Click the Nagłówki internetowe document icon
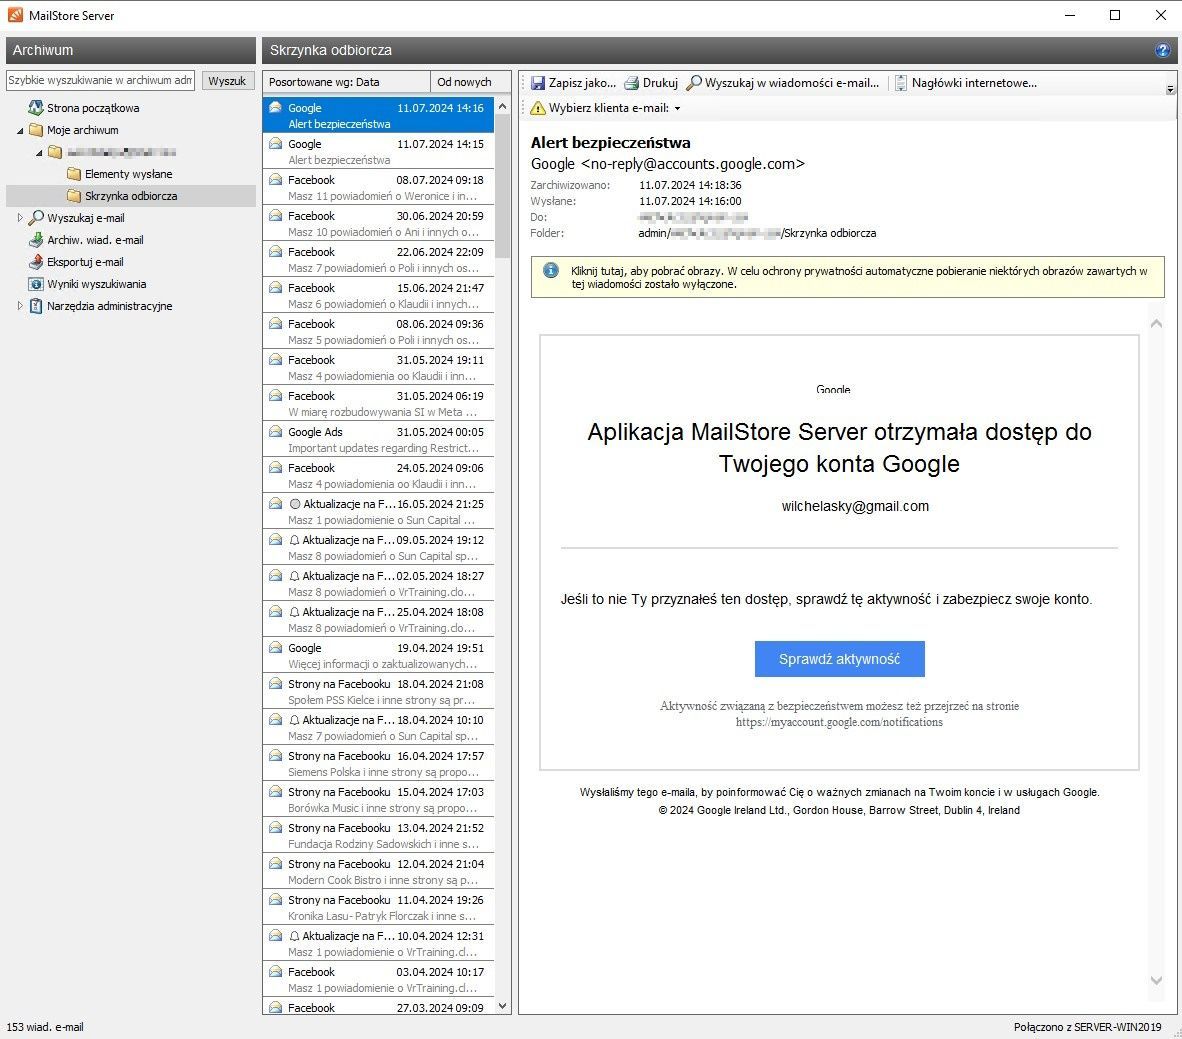 (901, 83)
